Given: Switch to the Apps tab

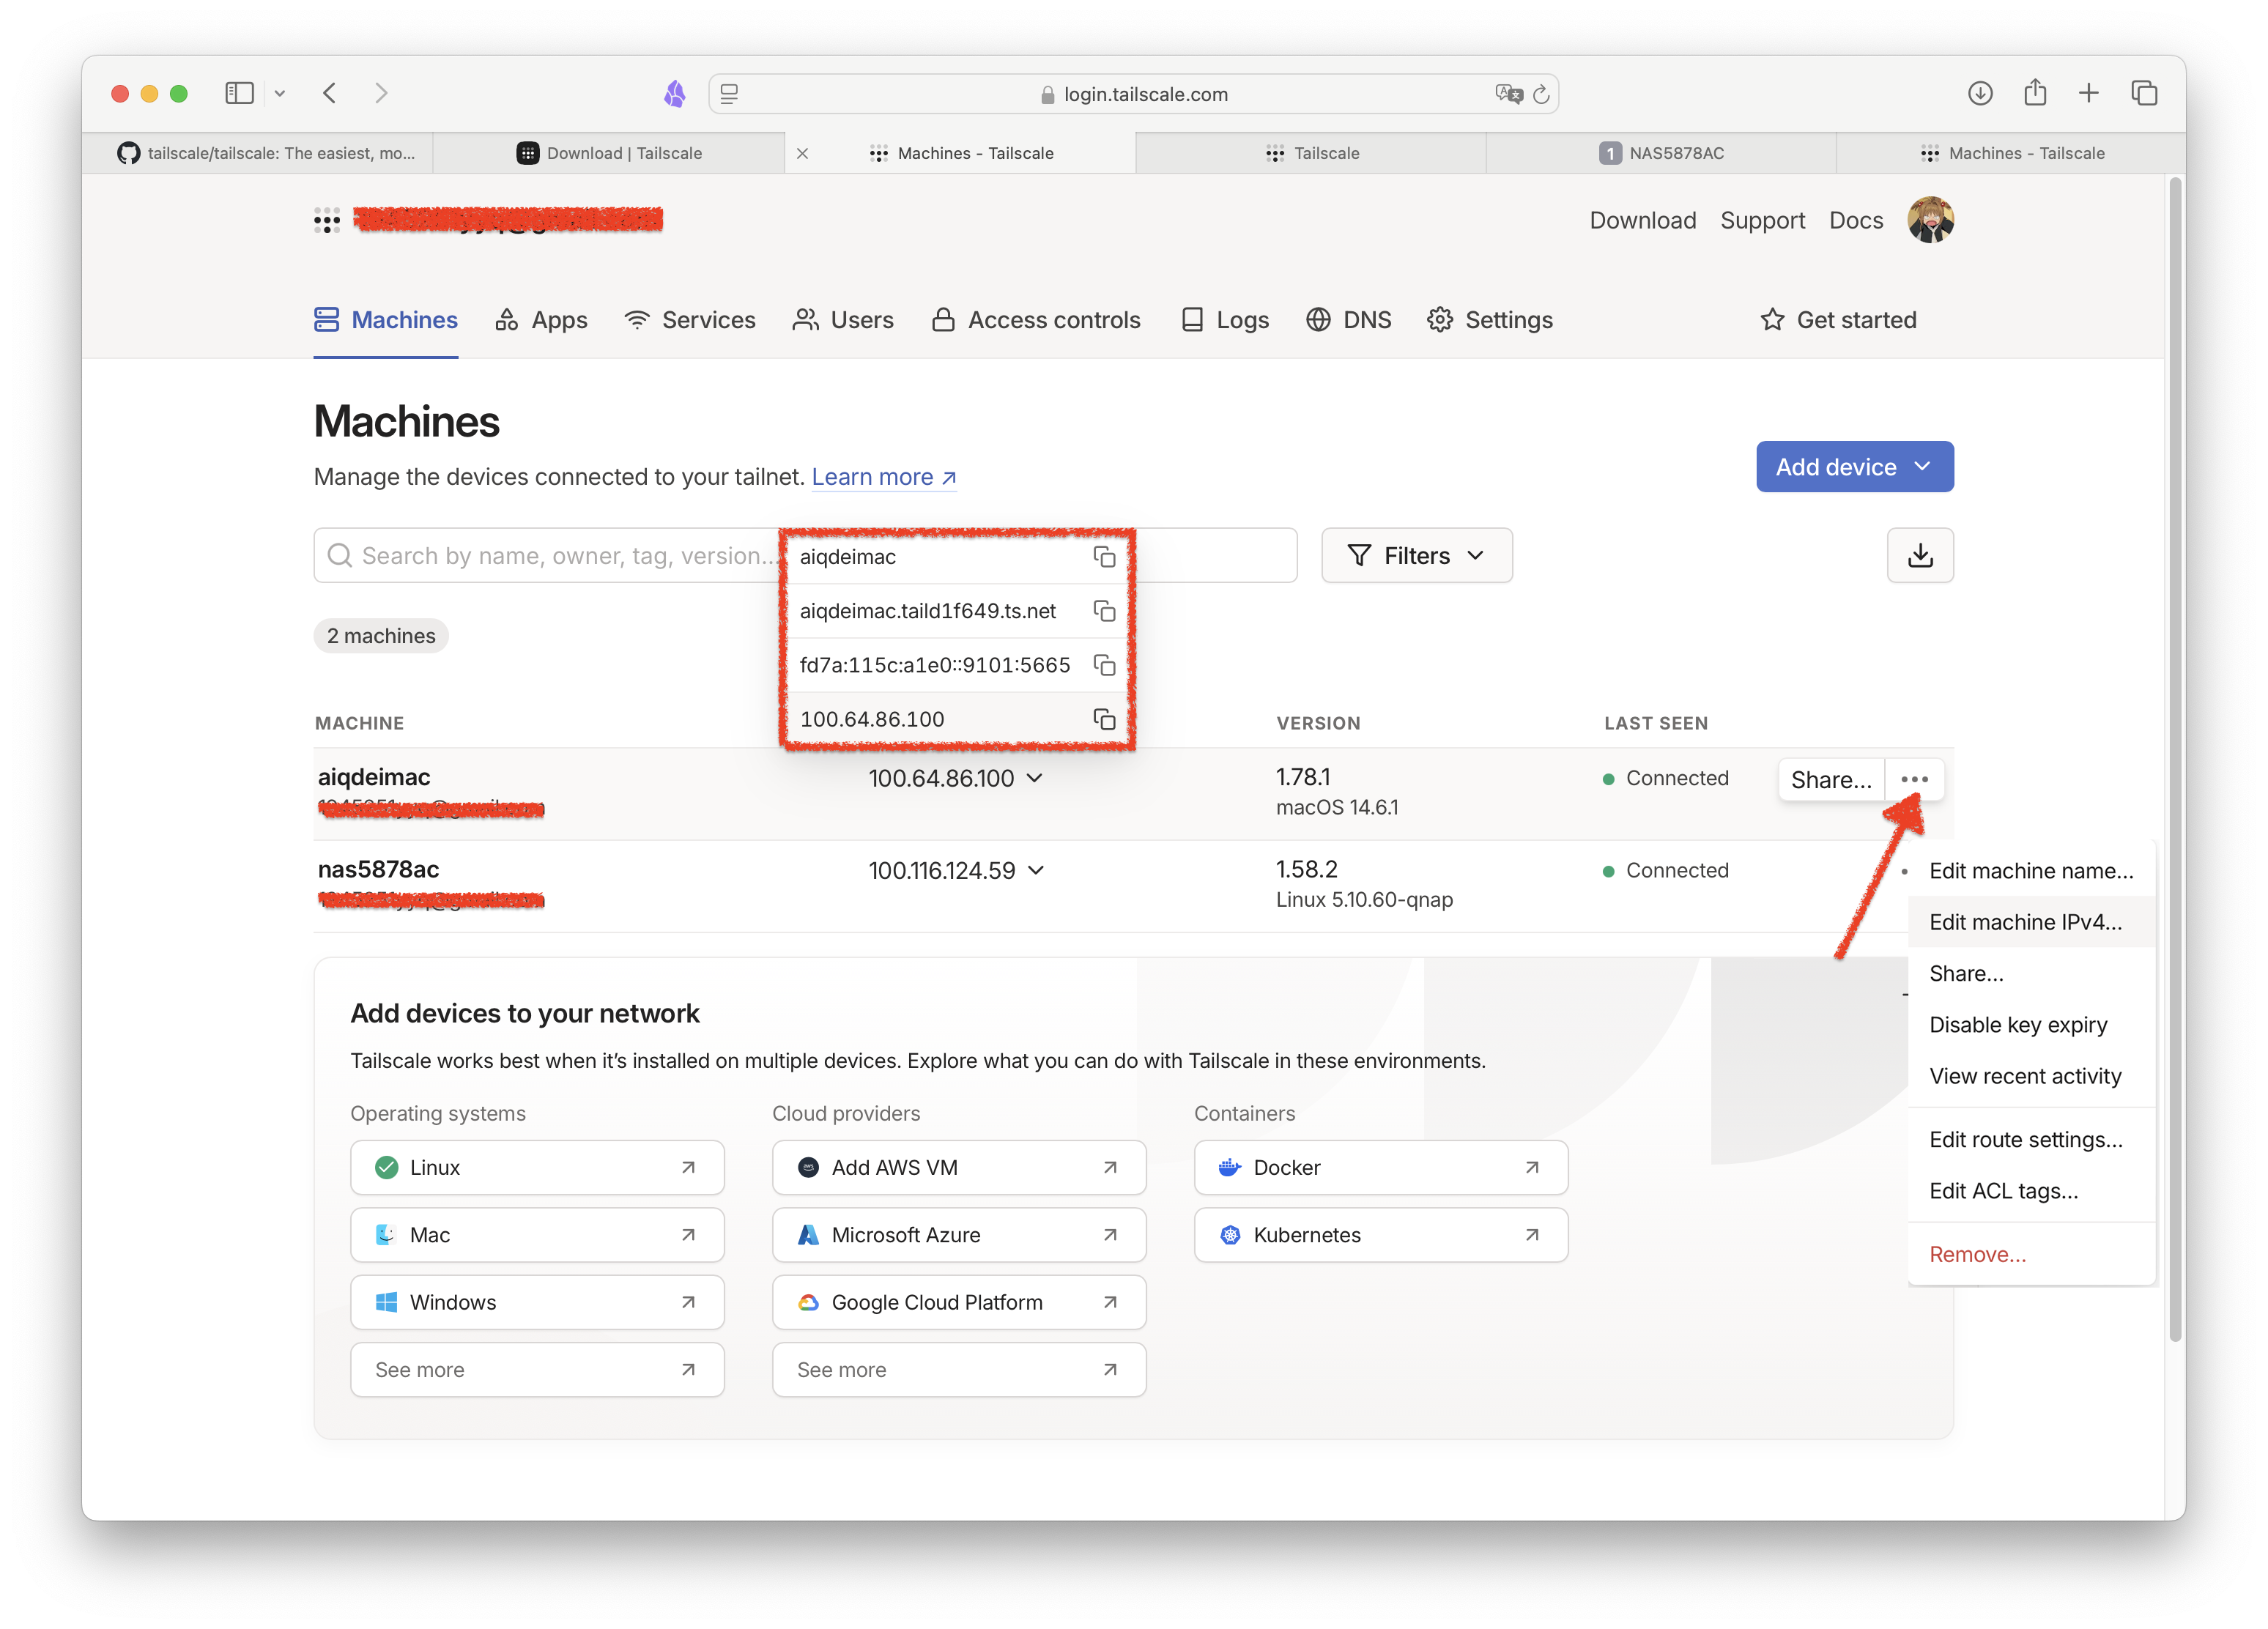Looking at the screenshot, I should point(541,320).
